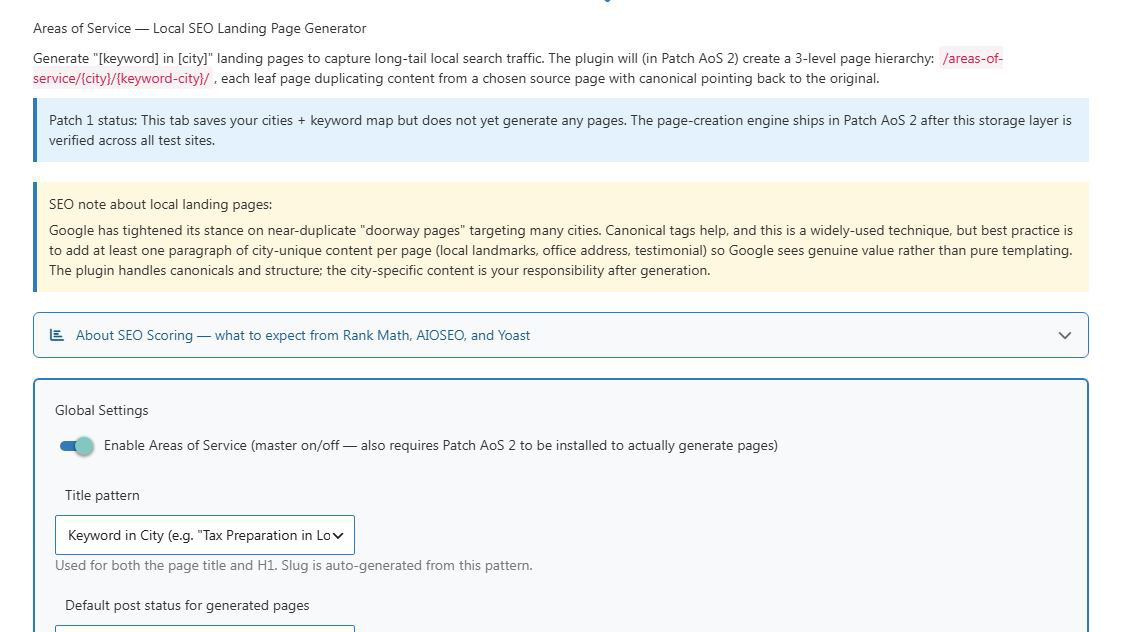1121x632 pixels.
Task: Toggle the Enable Areas of Service switch
Action: 76,446
